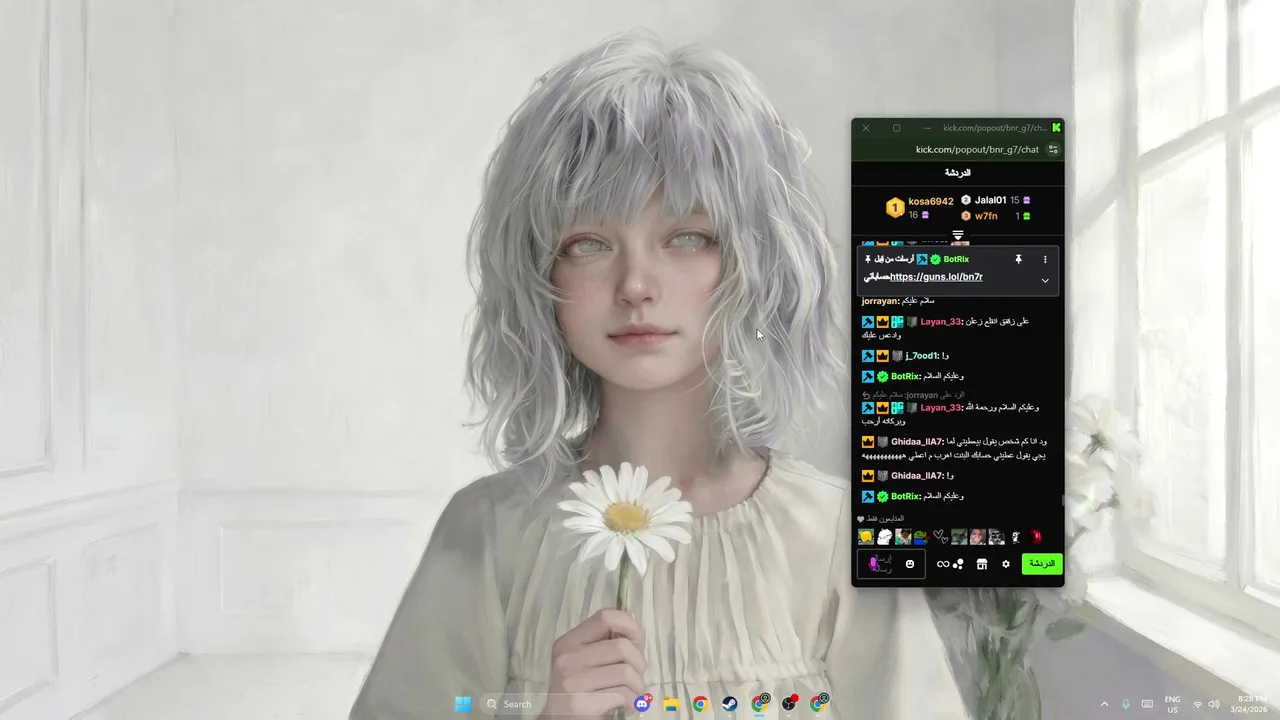Image resolution: width=1280 pixels, height=720 pixels.
Task: Open OBS Studio from the taskbar
Action: (789, 704)
